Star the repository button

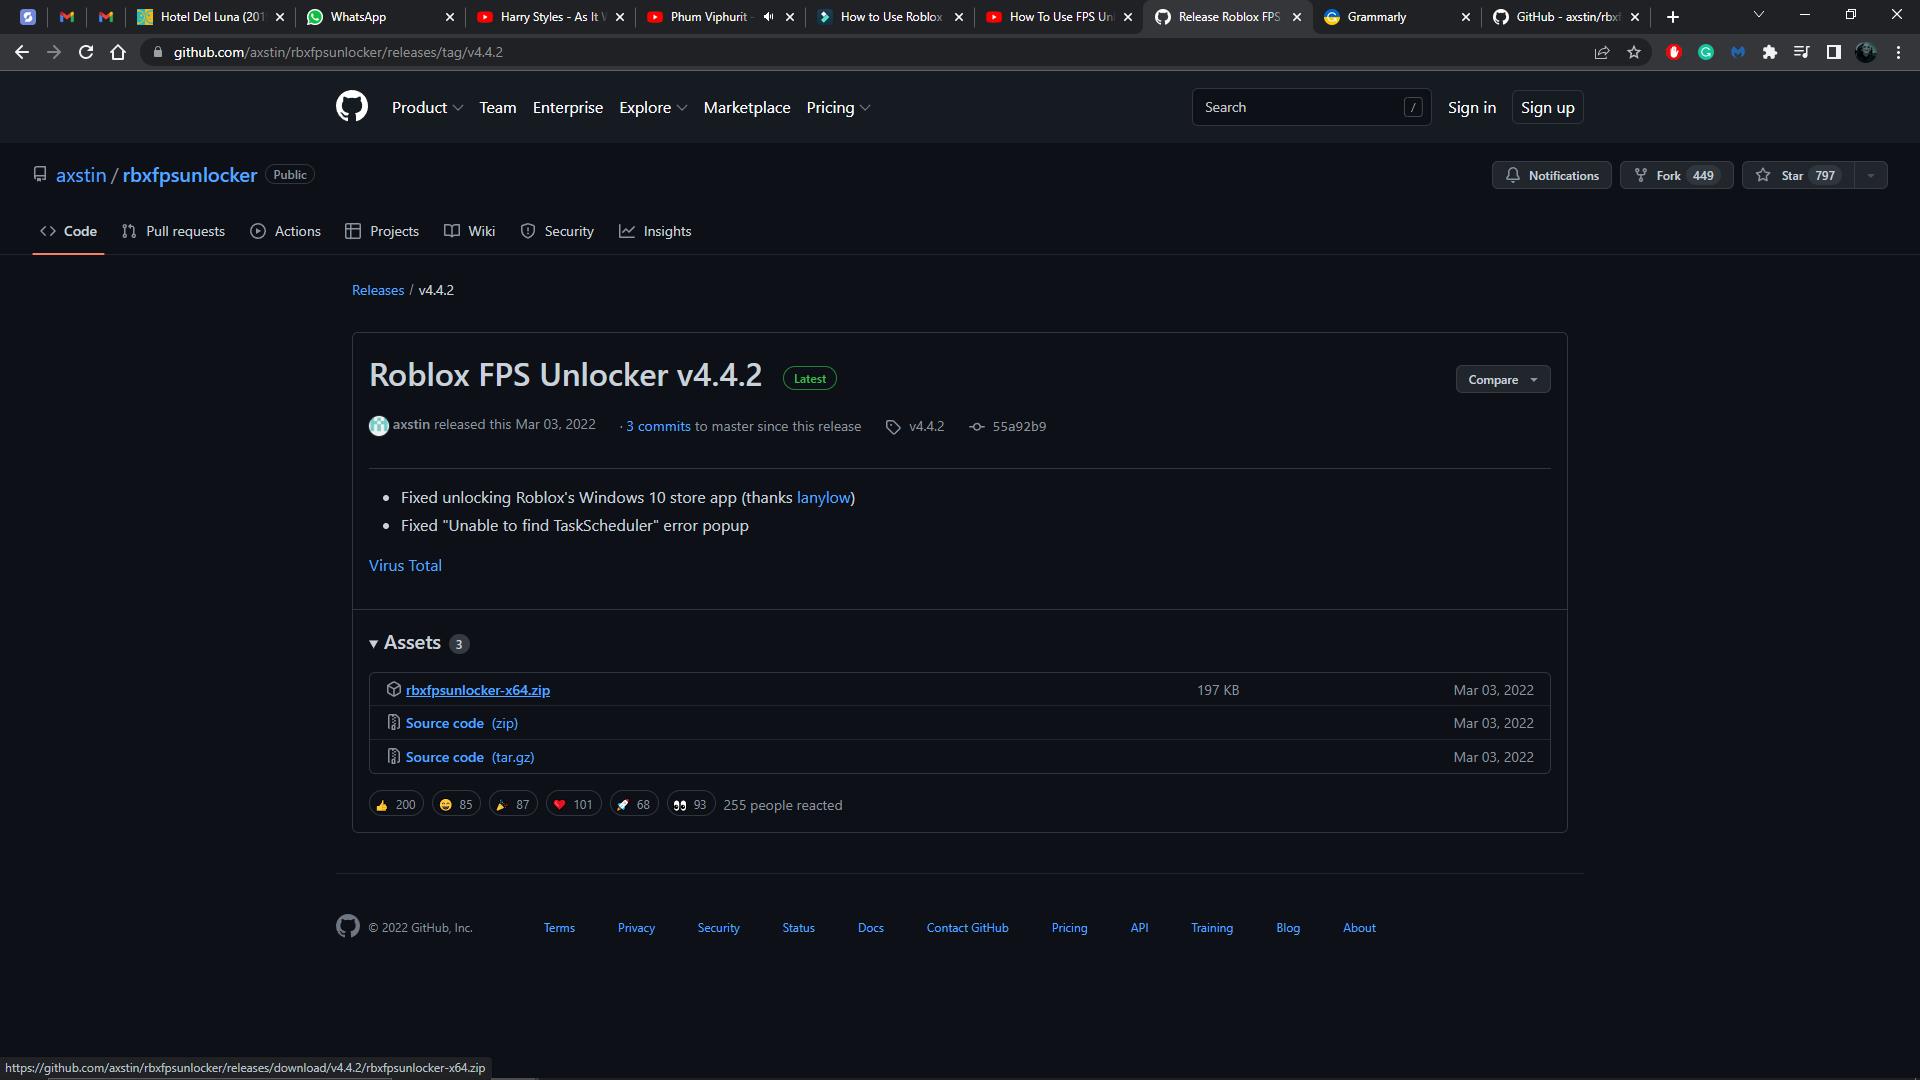click(x=1798, y=175)
